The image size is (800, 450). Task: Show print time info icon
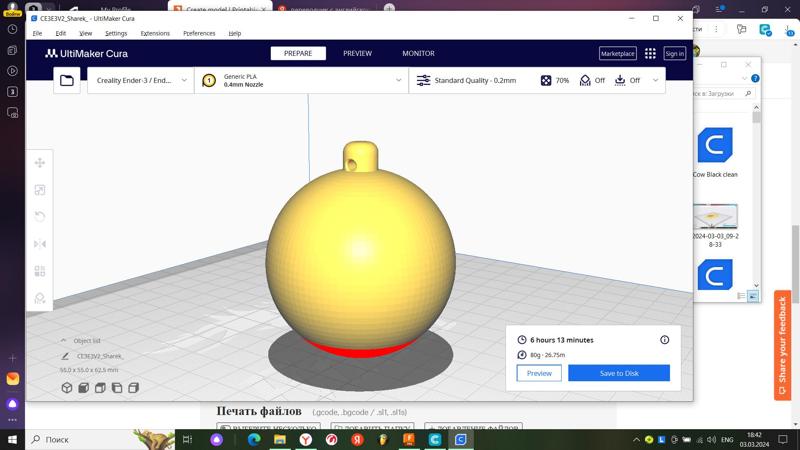664,340
